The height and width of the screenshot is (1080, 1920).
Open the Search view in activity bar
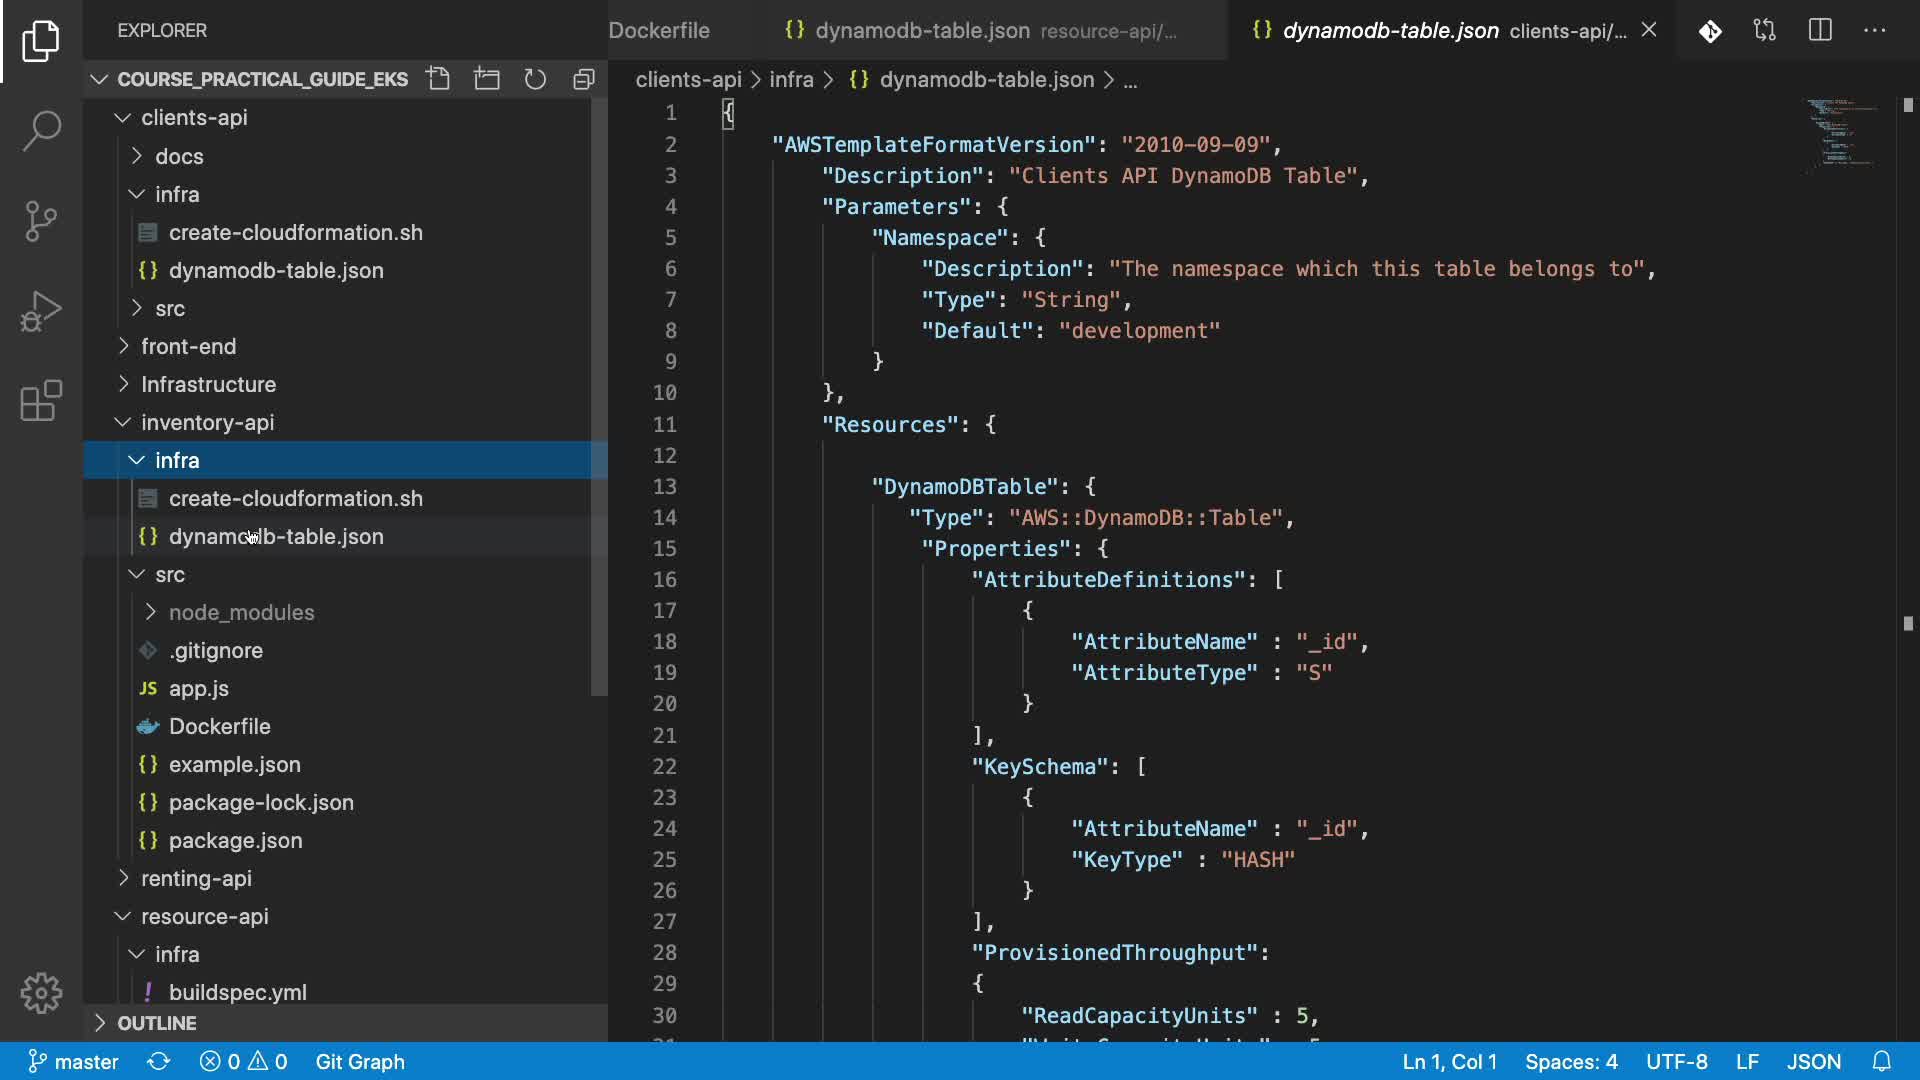(41, 130)
